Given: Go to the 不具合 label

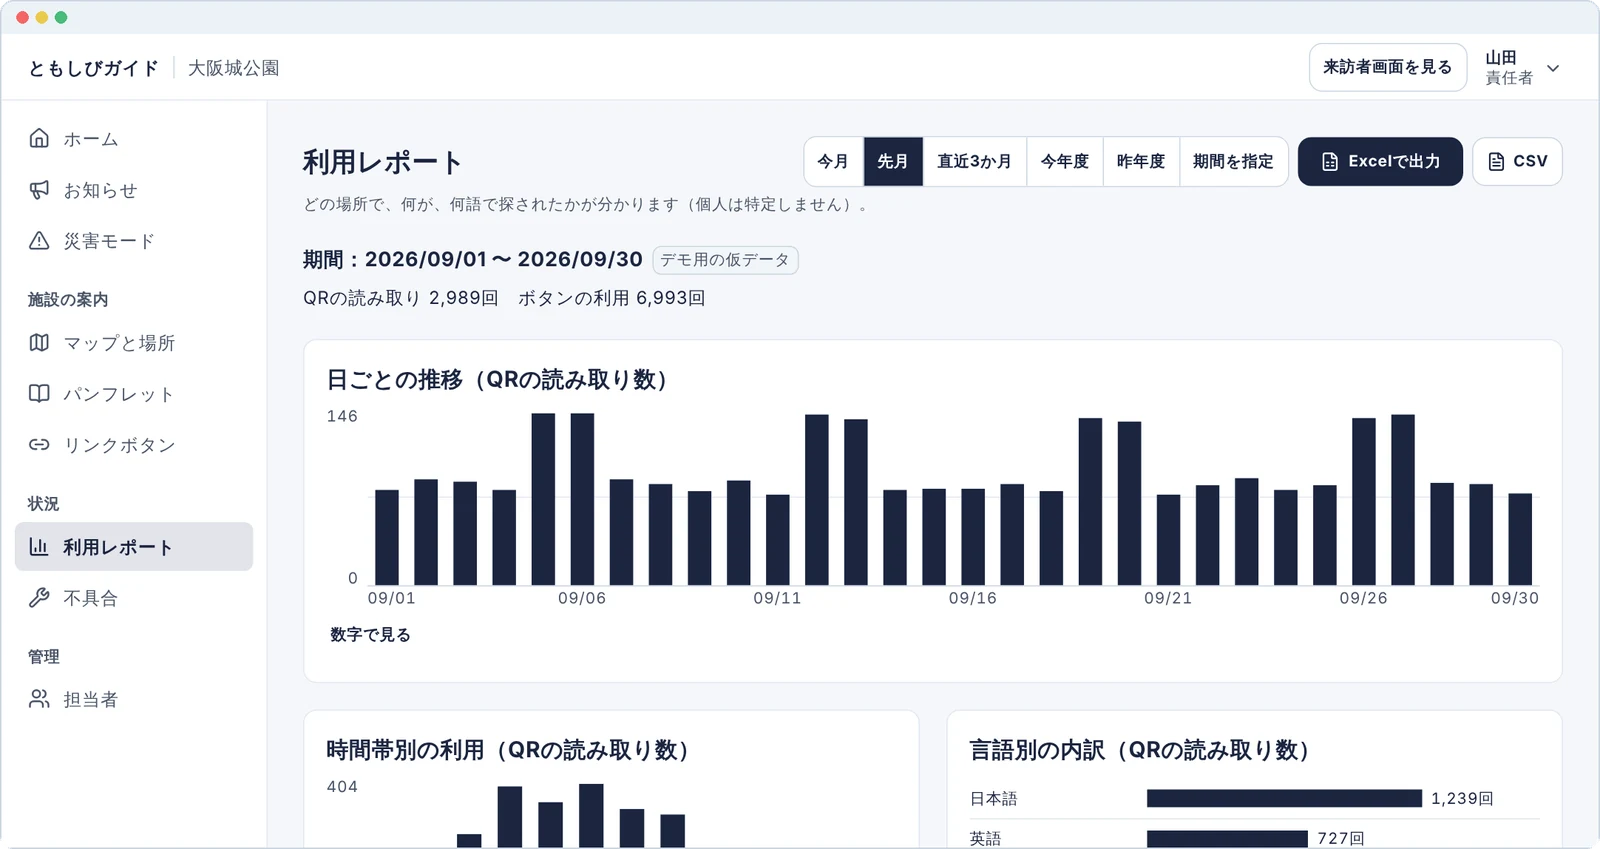Looking at the screenshot, I should click(90, 598).
